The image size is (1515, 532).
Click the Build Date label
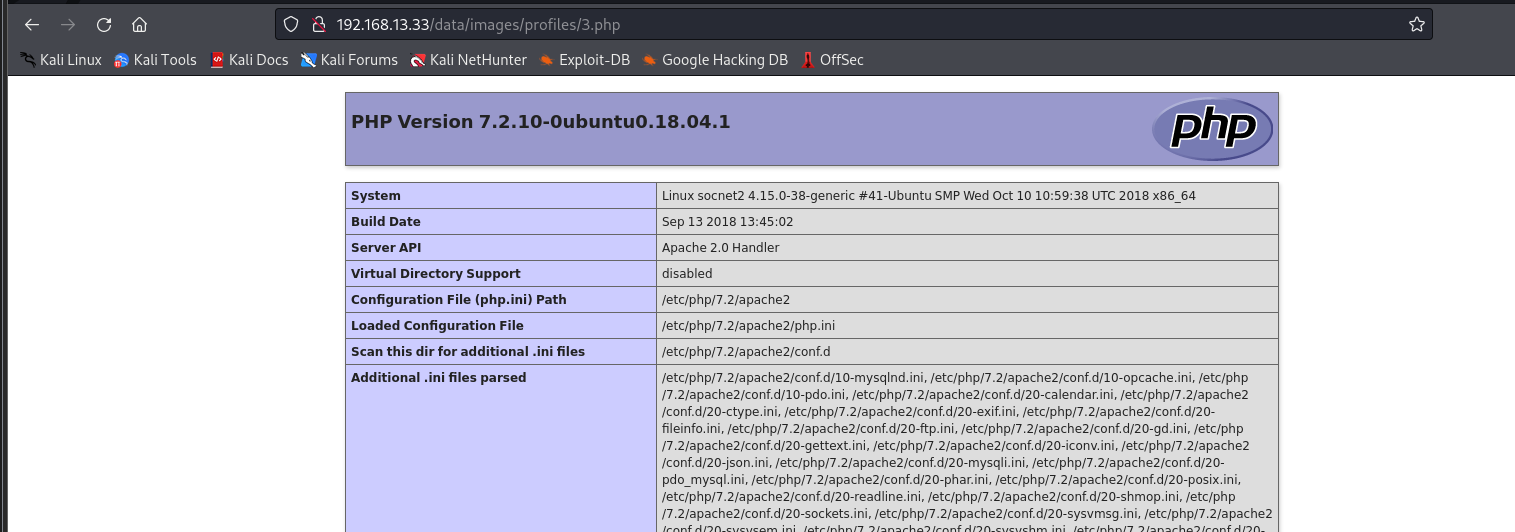pos(386,222)
